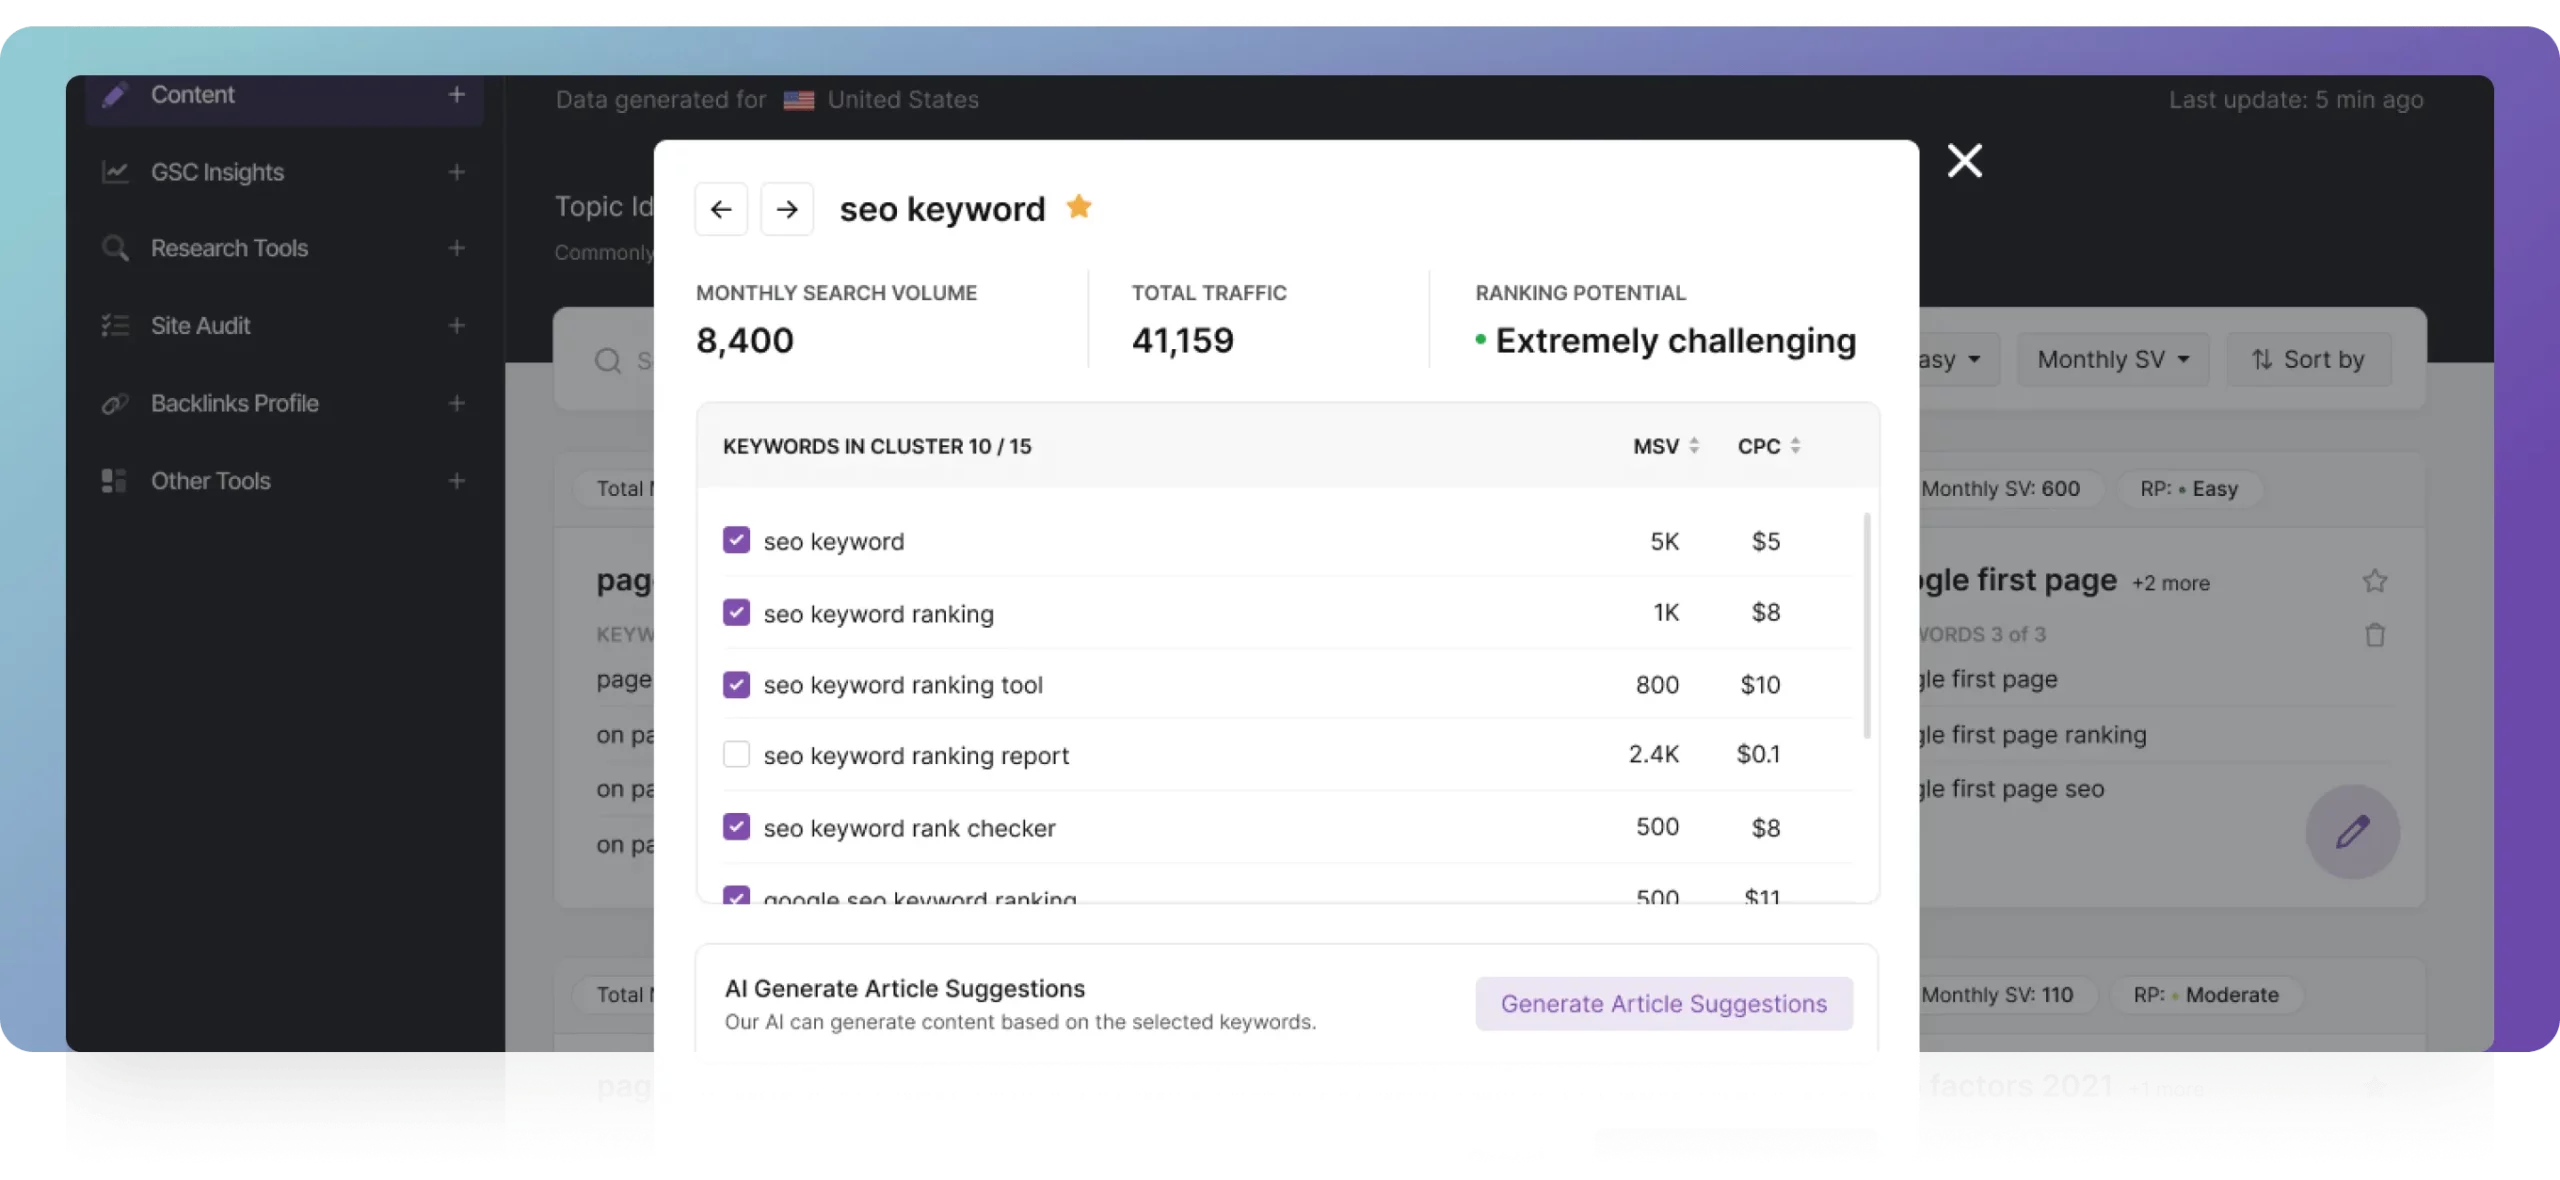2560x1180 pixels.
Task: Click the Sort by button
Action: coord(2308,360)
